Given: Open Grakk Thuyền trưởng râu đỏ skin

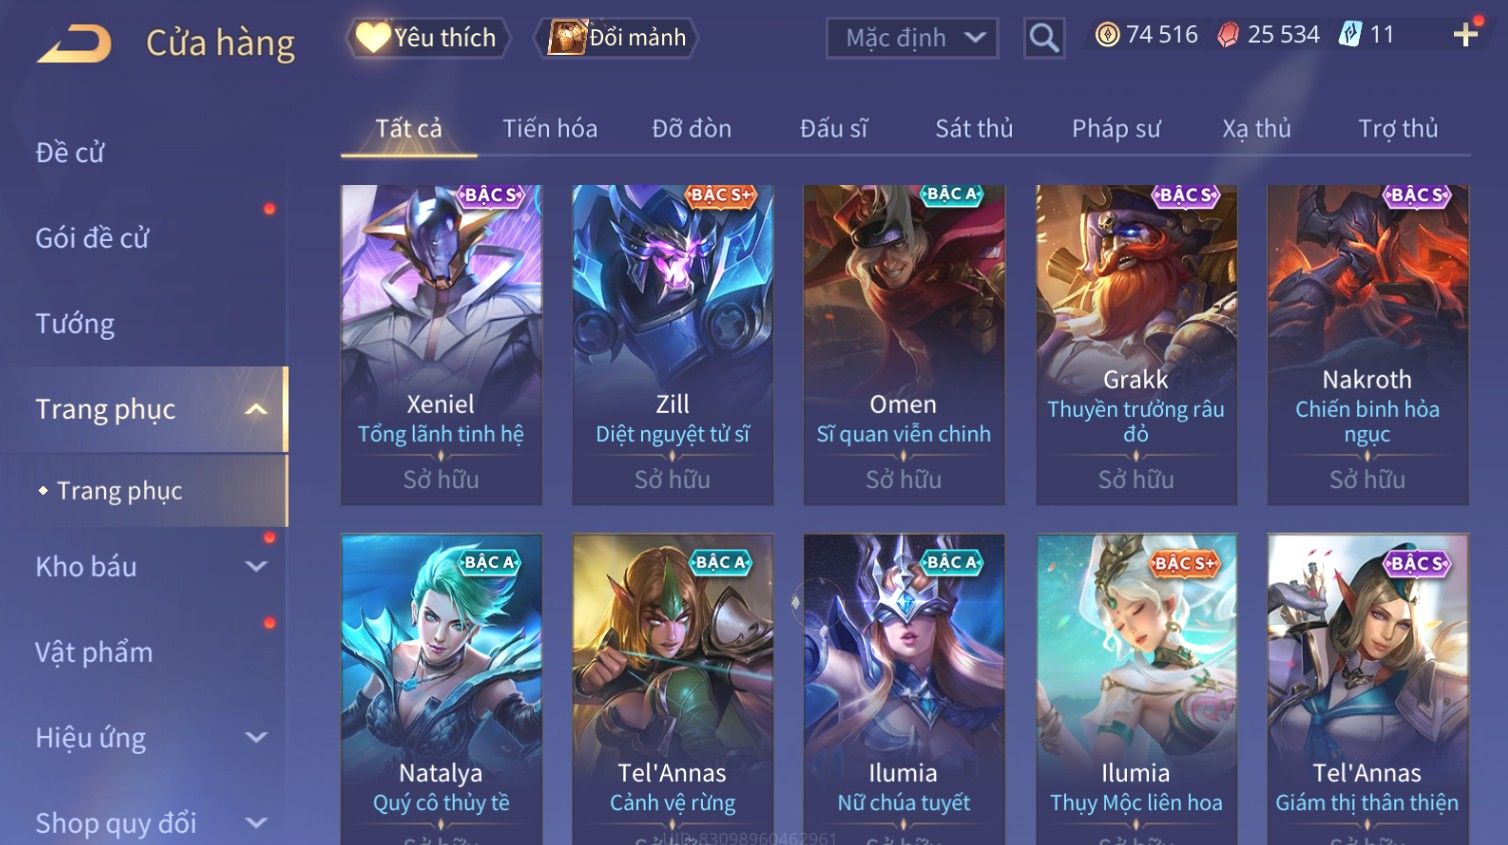Looking at the screenshot, I should point(1136,344).
